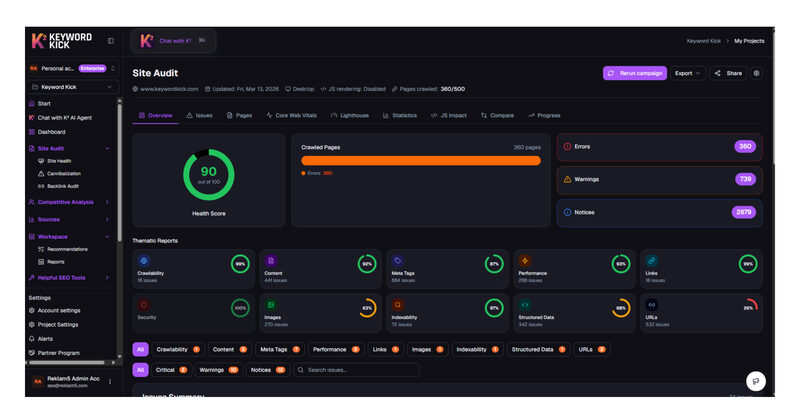Viewport: 800px width, 417px height.
Task: Open the JS Impact tab
Action: pyautogui.click(x=448, y=115)
